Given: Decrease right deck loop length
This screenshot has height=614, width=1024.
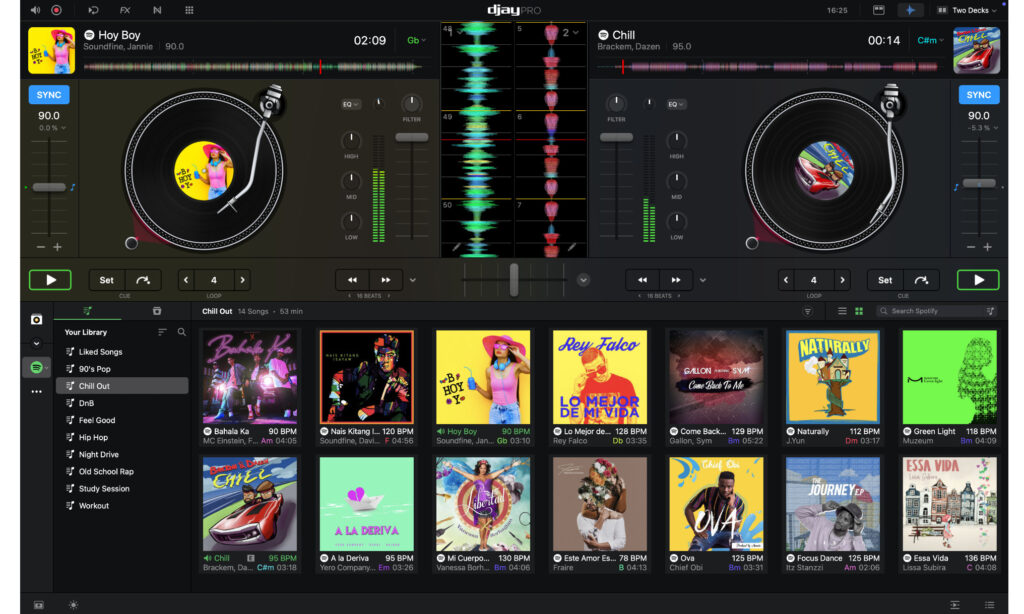Looking at the screenshot, I should (786, 280).
